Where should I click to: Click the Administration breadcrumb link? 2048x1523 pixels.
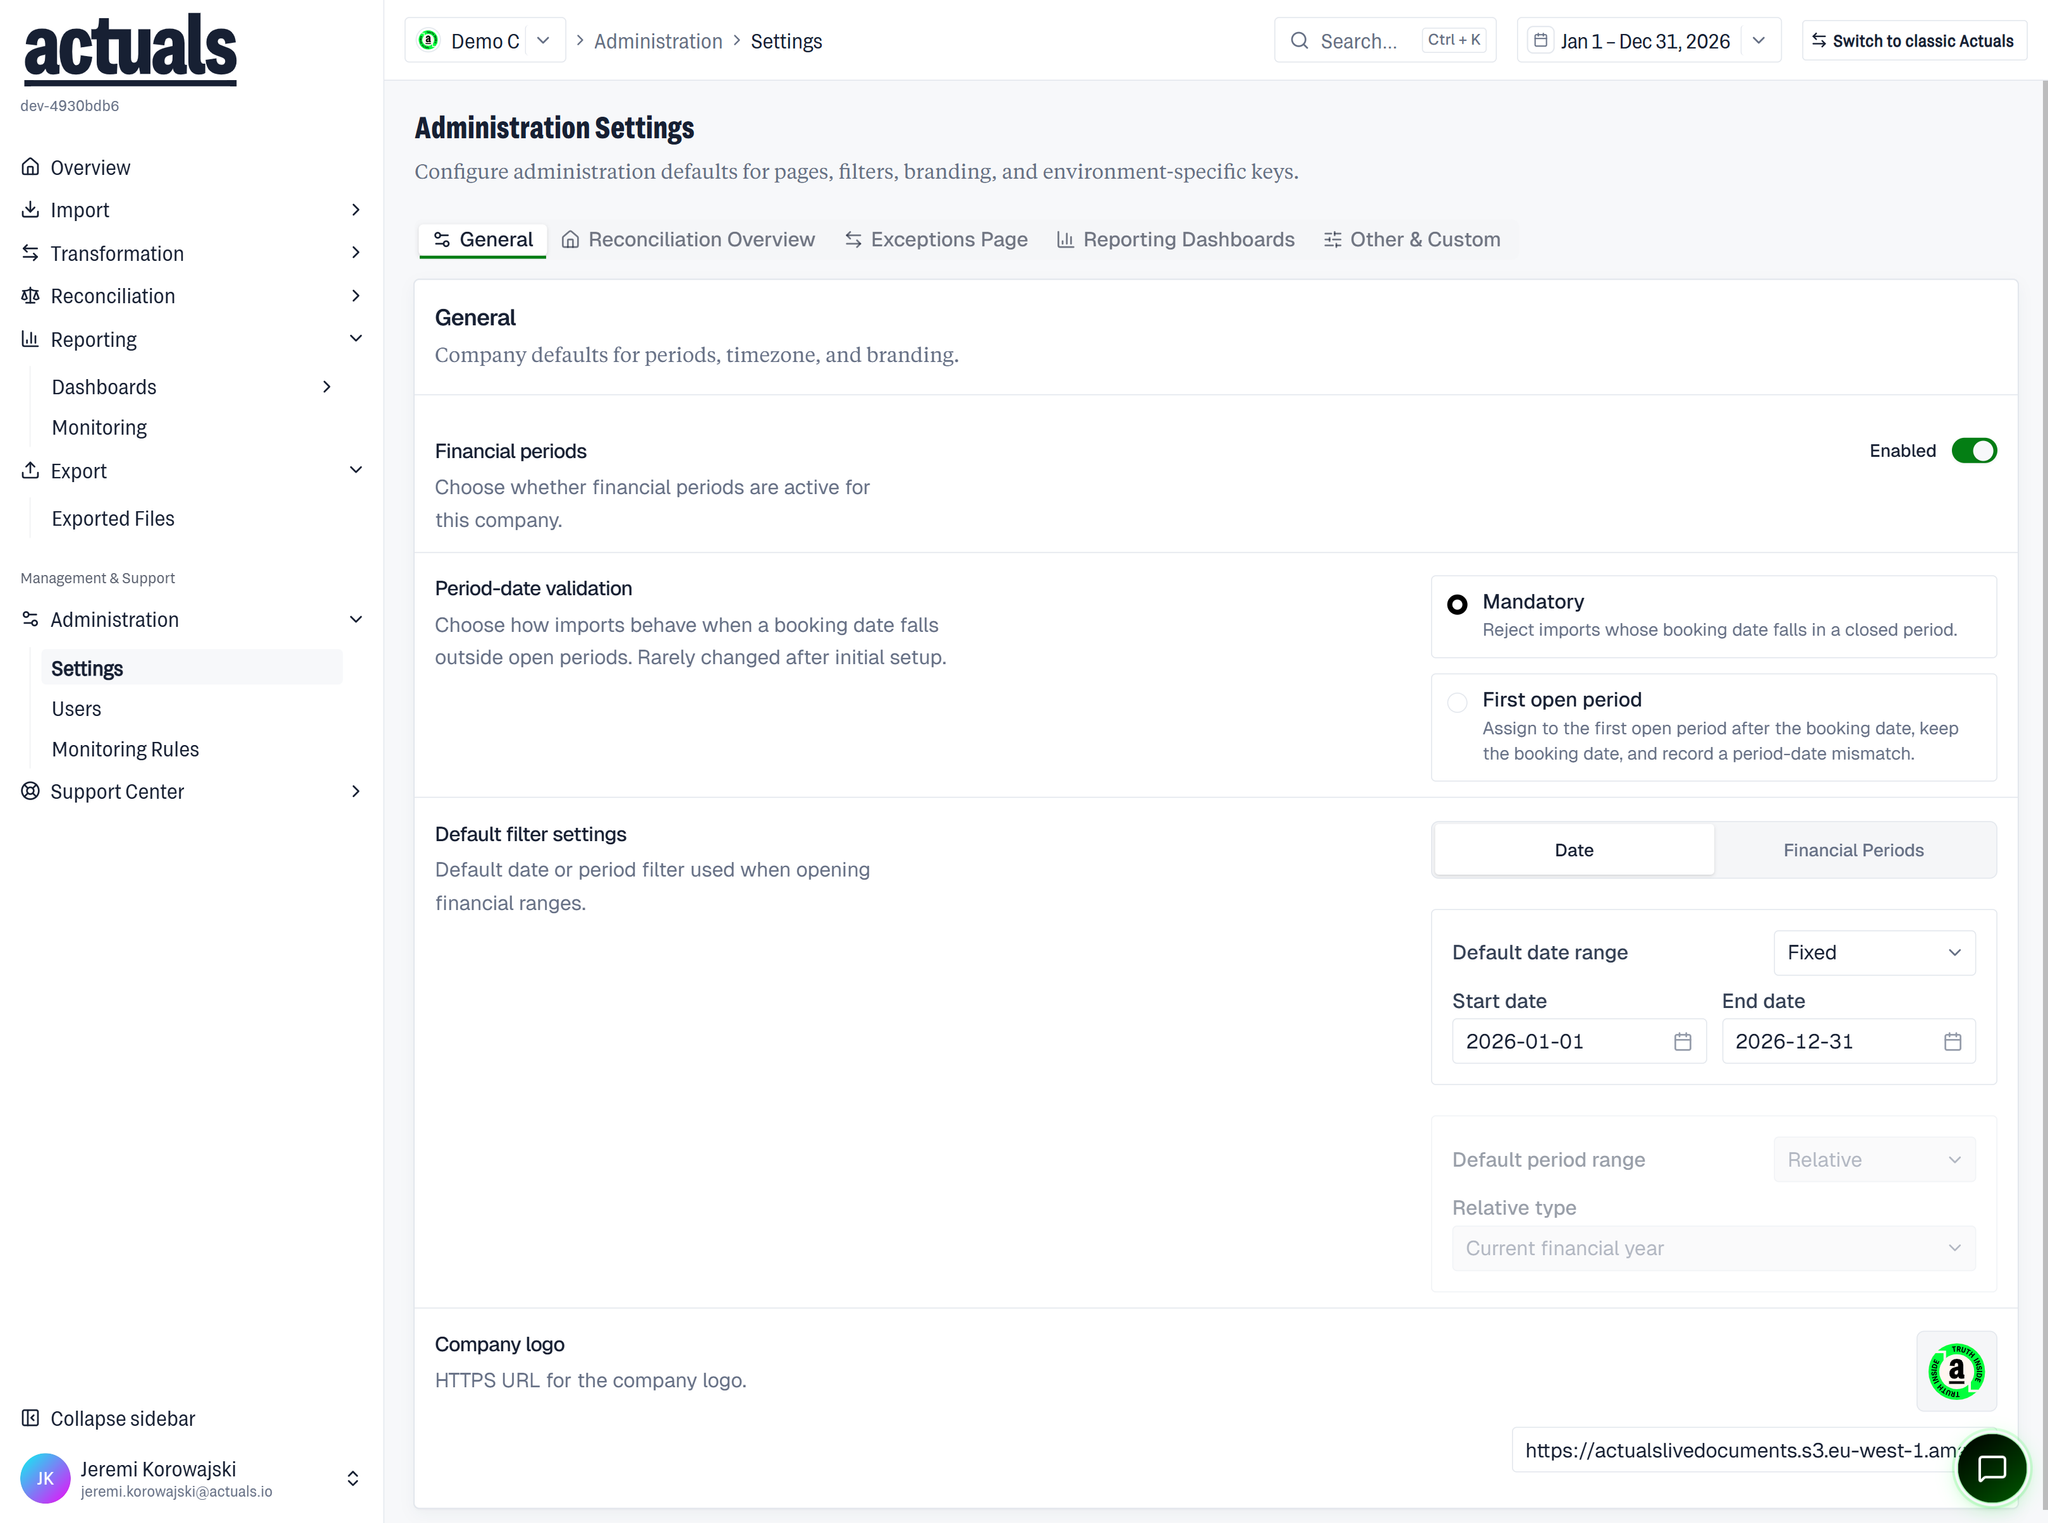tap(658, 41)
